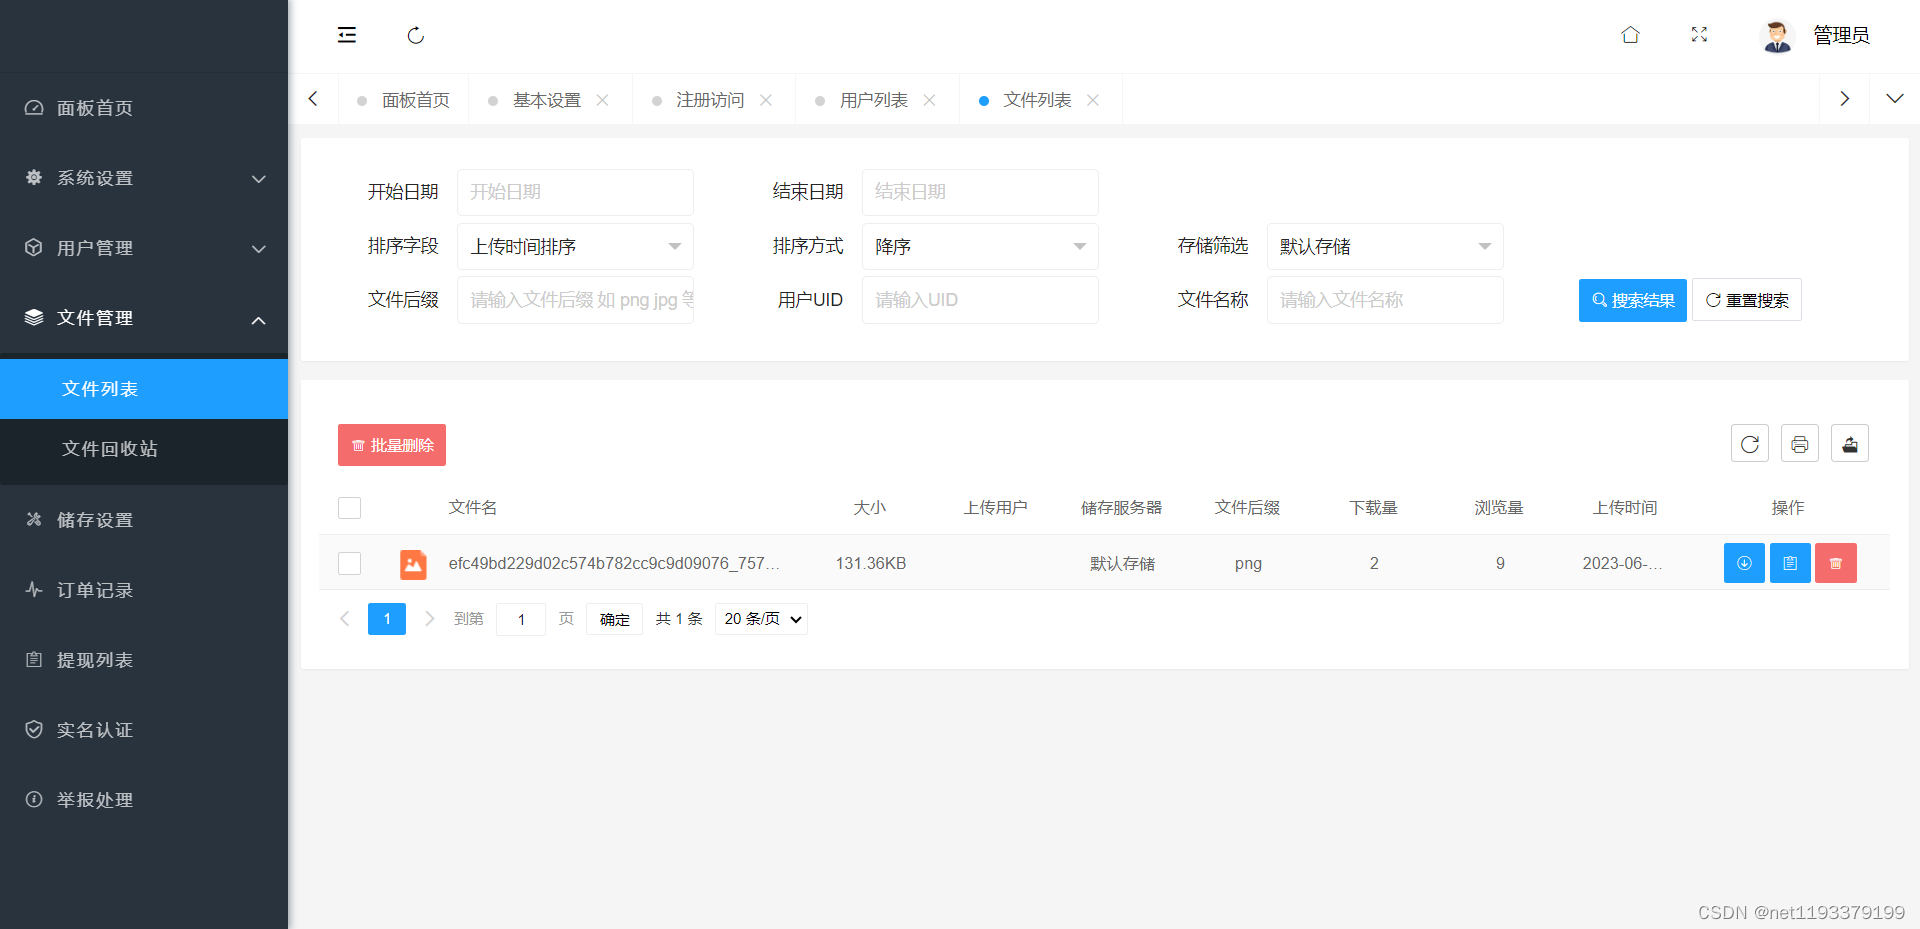Expand the 系统设置 sidebar menu
This screenshot has height=929, width=1920.
coord(144,178)
